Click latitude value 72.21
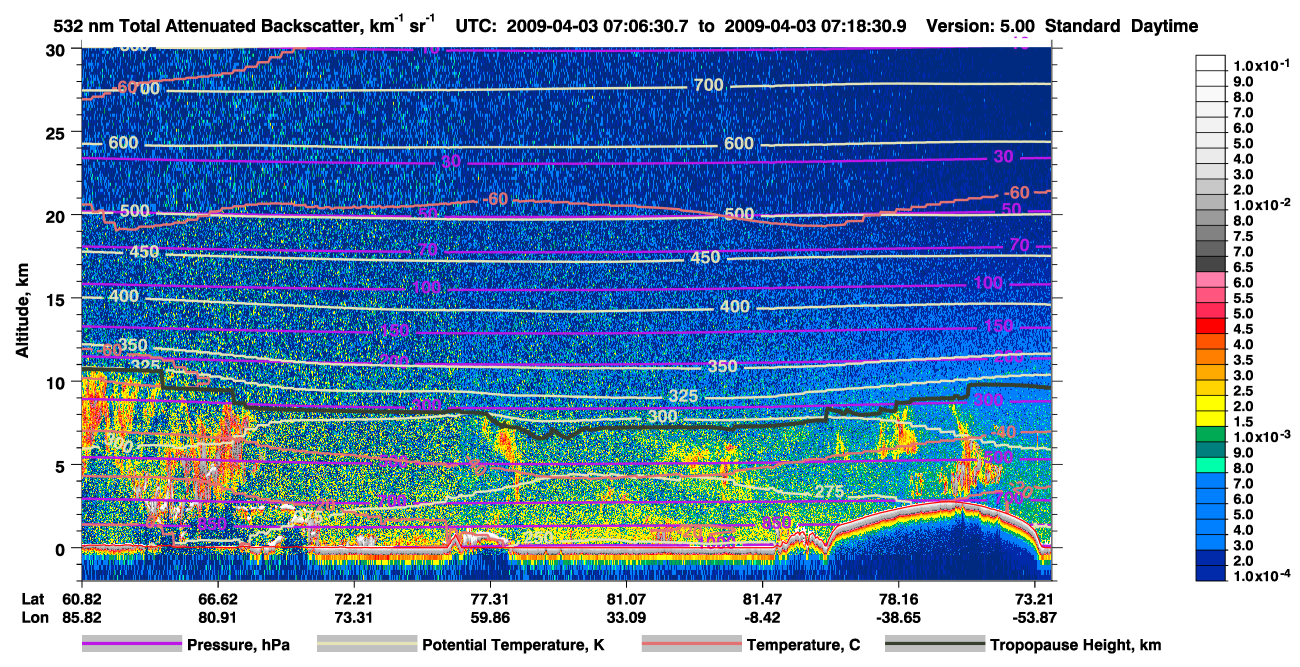This screenshot has height=667, width=1300. click(x=353, y=599)
